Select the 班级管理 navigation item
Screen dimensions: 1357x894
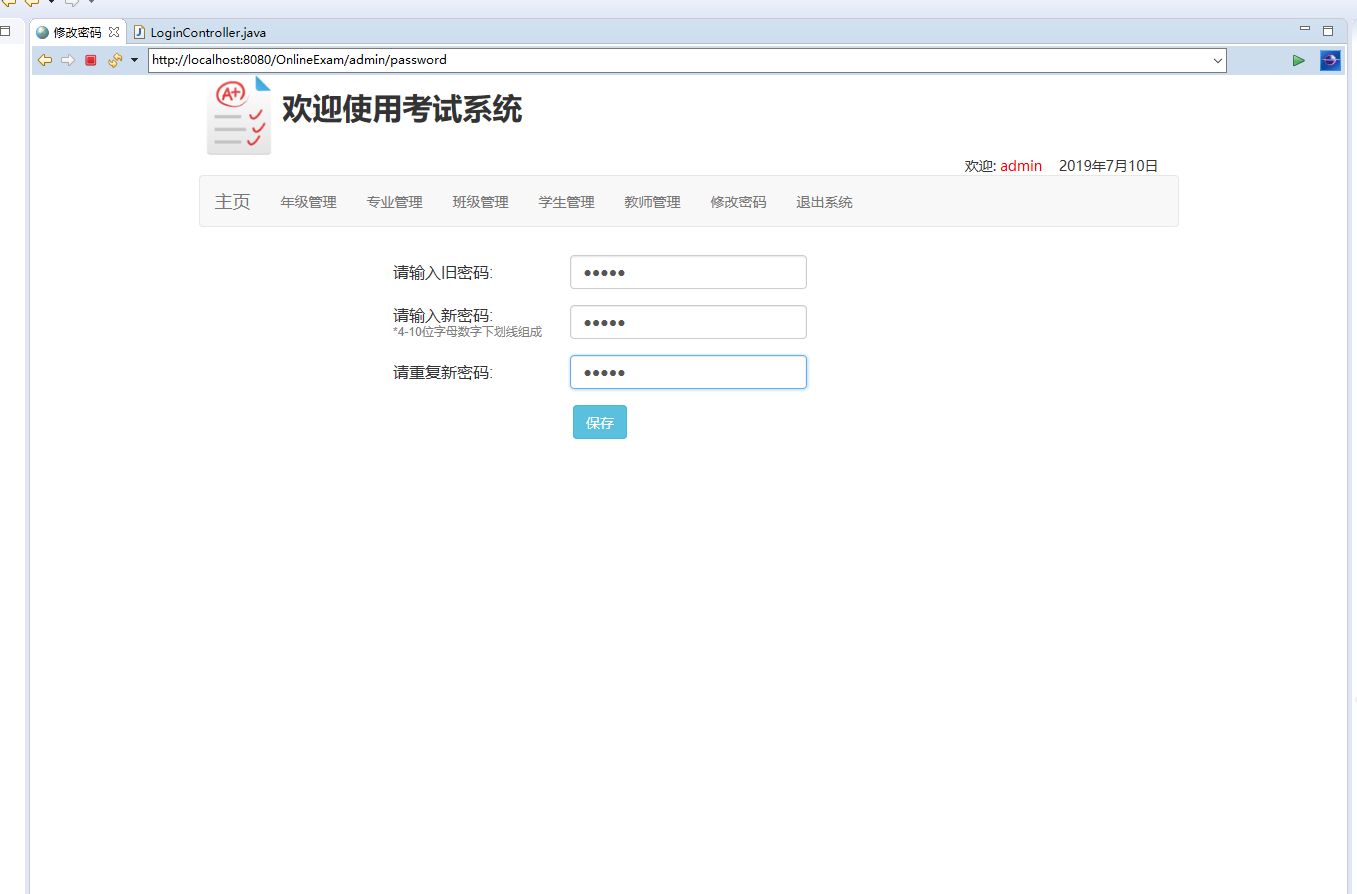pyautogui.click(x=480, y=201)
